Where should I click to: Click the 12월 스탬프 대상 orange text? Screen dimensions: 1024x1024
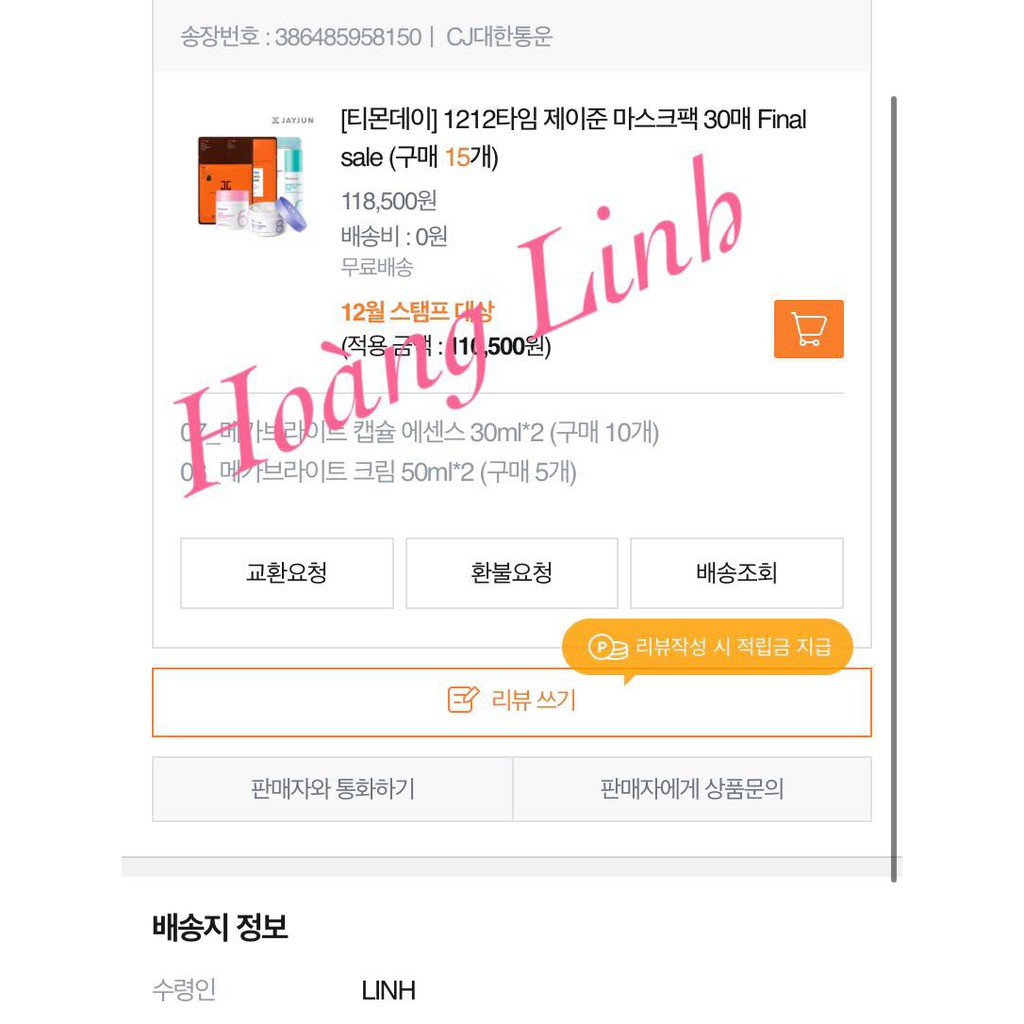(417, 312)
